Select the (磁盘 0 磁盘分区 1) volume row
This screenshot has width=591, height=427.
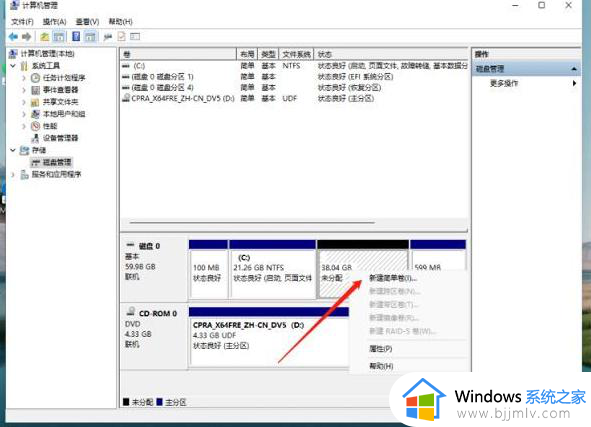pos(294,77)
